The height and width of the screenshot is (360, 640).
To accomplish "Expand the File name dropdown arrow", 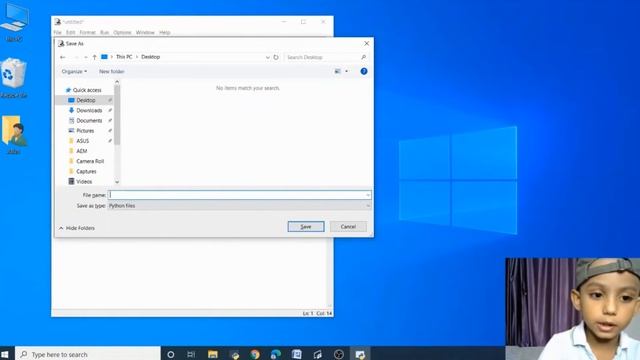I will [x=368, y=195].
